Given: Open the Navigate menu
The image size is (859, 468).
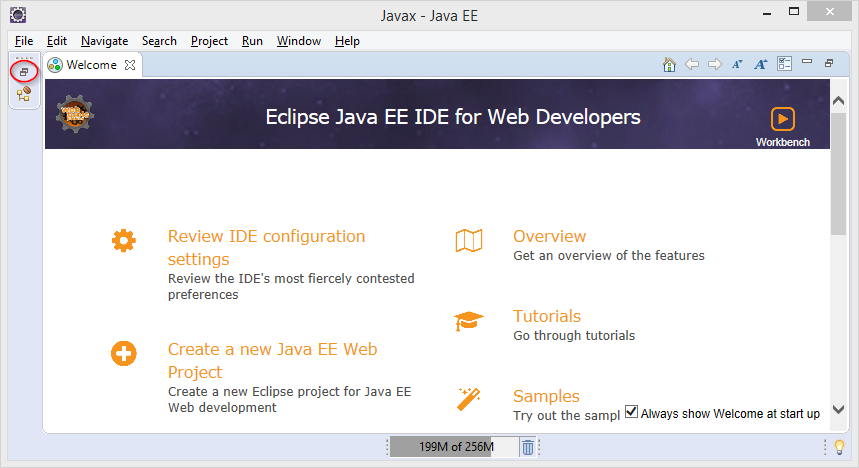Looking at the screenshot, I should (x=104, y=41).
